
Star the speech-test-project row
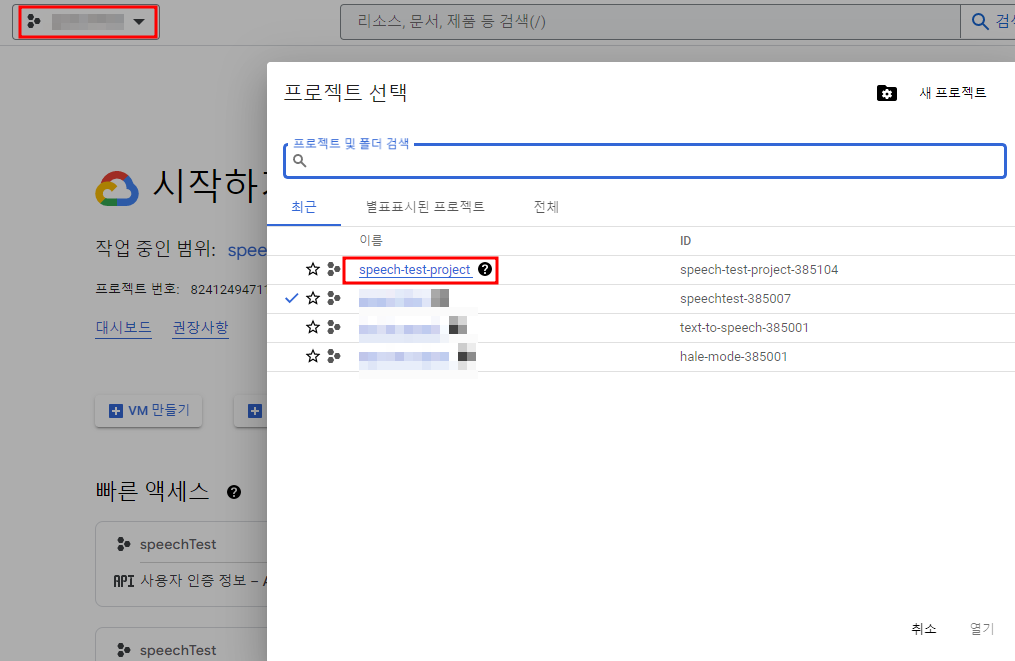point(313,269)
